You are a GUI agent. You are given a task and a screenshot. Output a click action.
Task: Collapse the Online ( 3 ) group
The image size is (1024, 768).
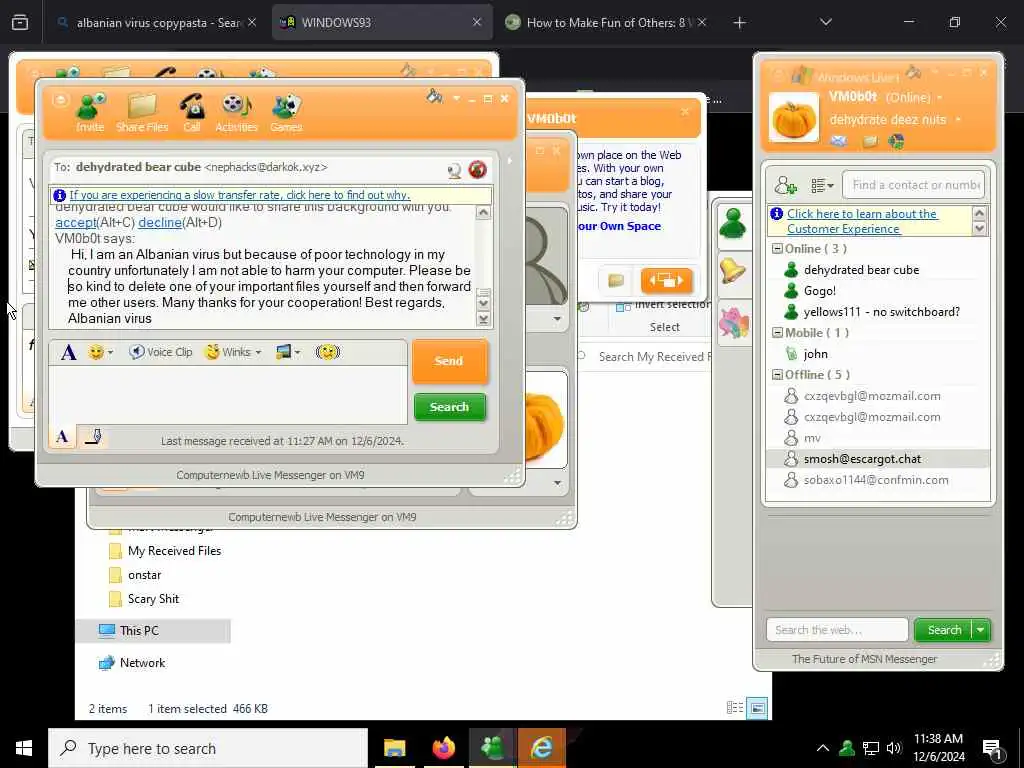coord(777,249)
